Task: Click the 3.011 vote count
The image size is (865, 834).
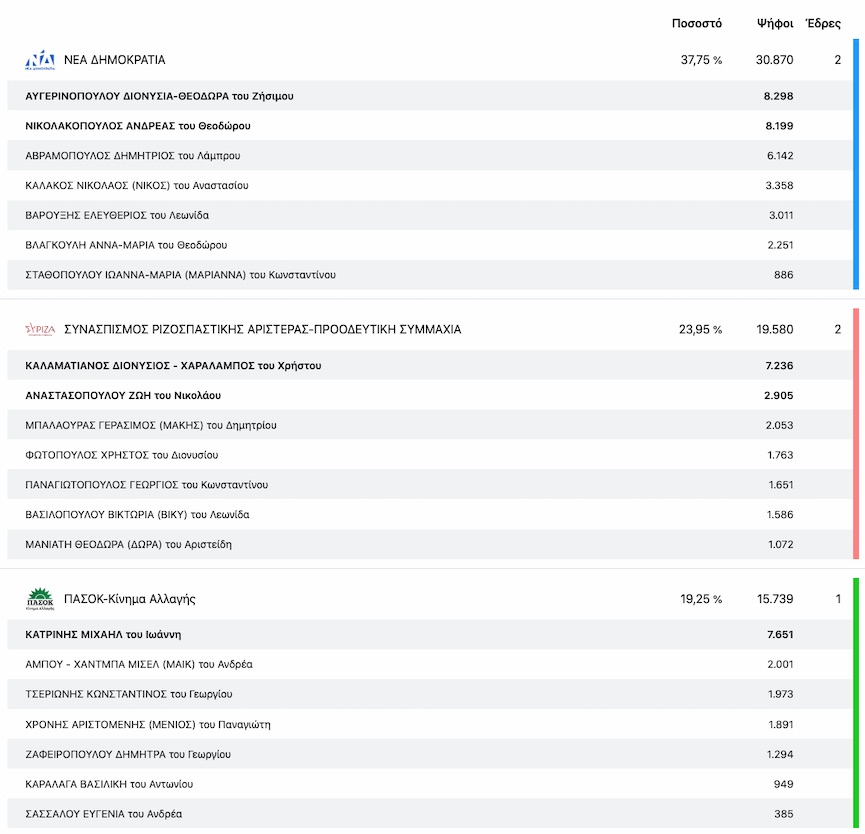Action: click(781, 215)
